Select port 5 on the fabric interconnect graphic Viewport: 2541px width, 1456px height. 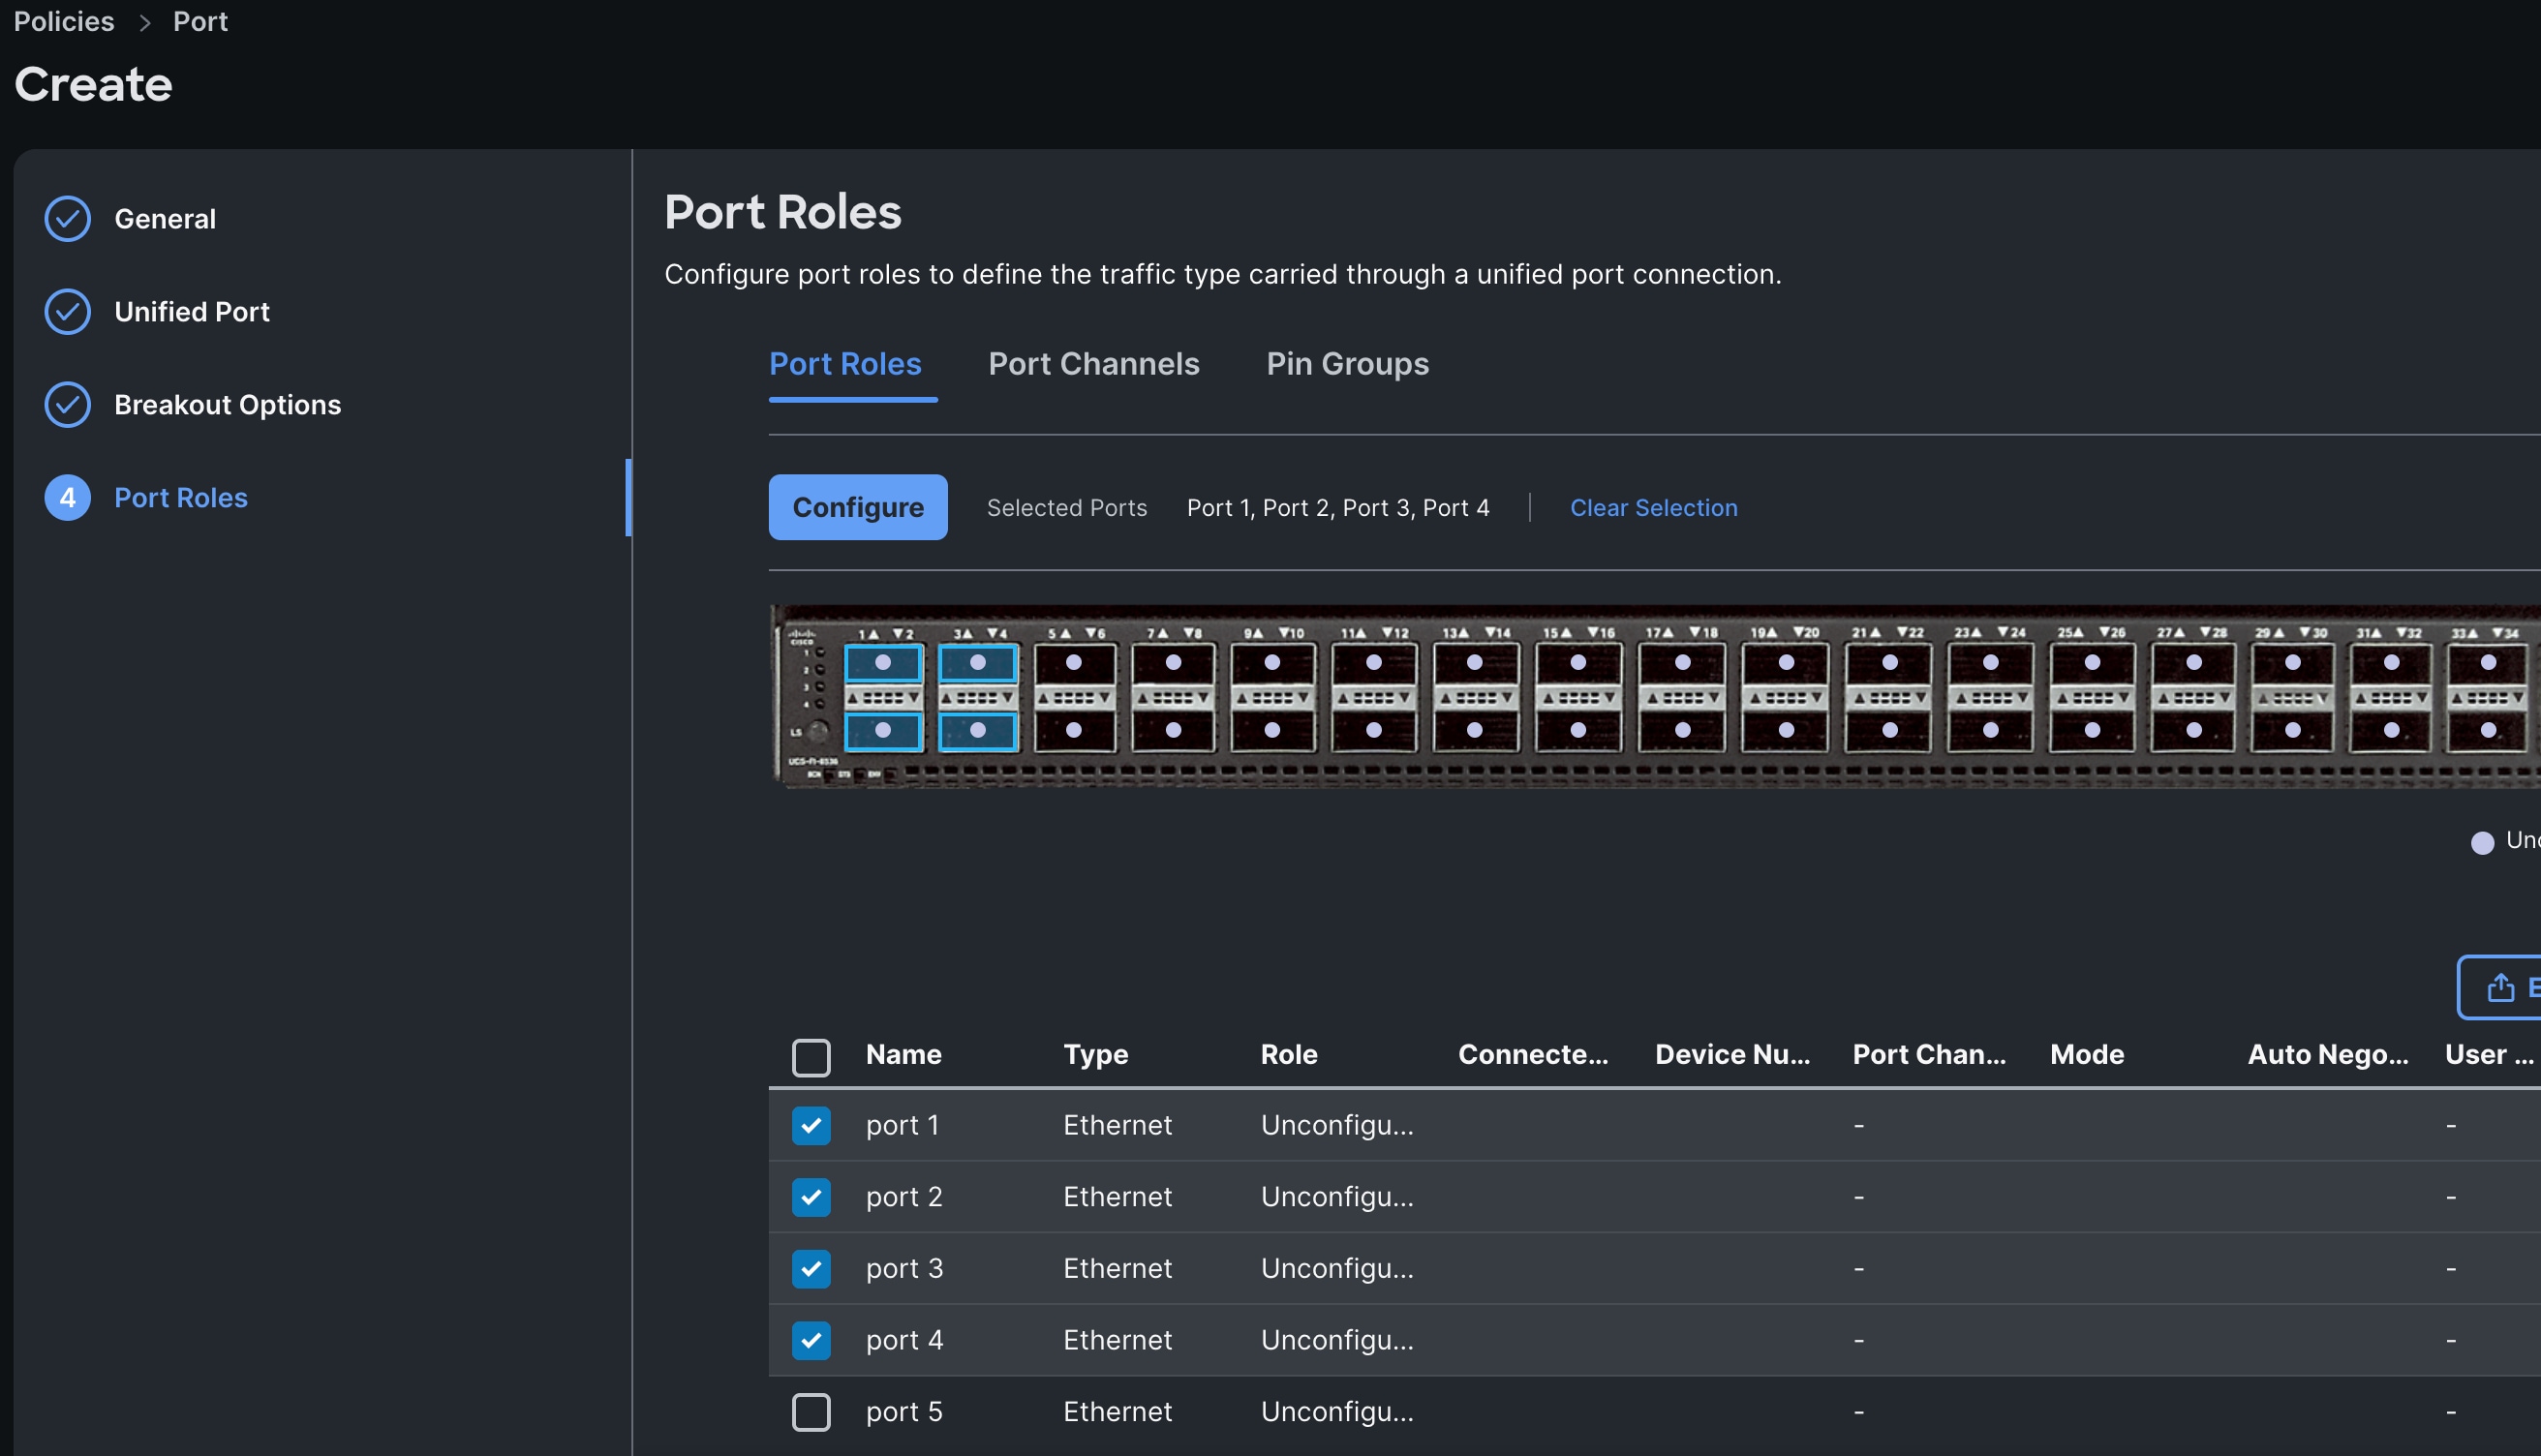pyautogui.click(x=1074, y=661)
